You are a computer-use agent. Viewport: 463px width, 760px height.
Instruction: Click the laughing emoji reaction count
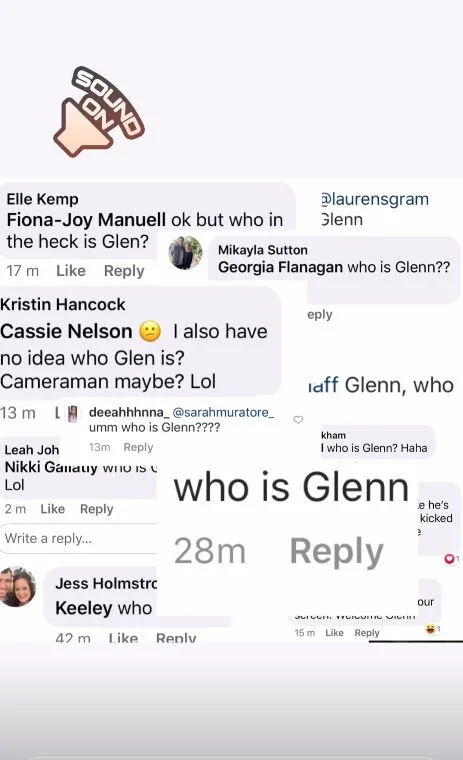[x=432, y=629]
